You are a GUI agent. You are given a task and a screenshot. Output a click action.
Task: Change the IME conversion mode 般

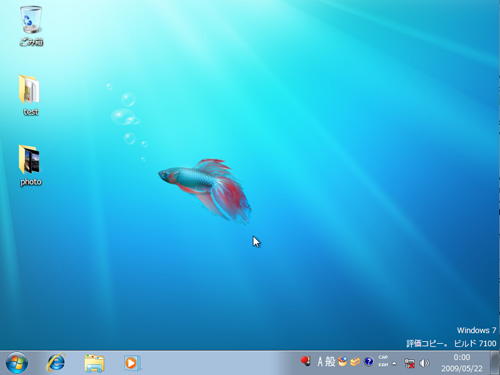click(330, 362)
